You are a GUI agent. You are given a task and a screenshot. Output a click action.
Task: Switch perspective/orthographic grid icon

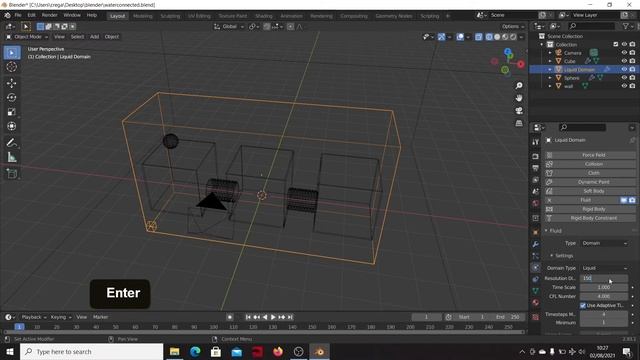pos(519,123)
